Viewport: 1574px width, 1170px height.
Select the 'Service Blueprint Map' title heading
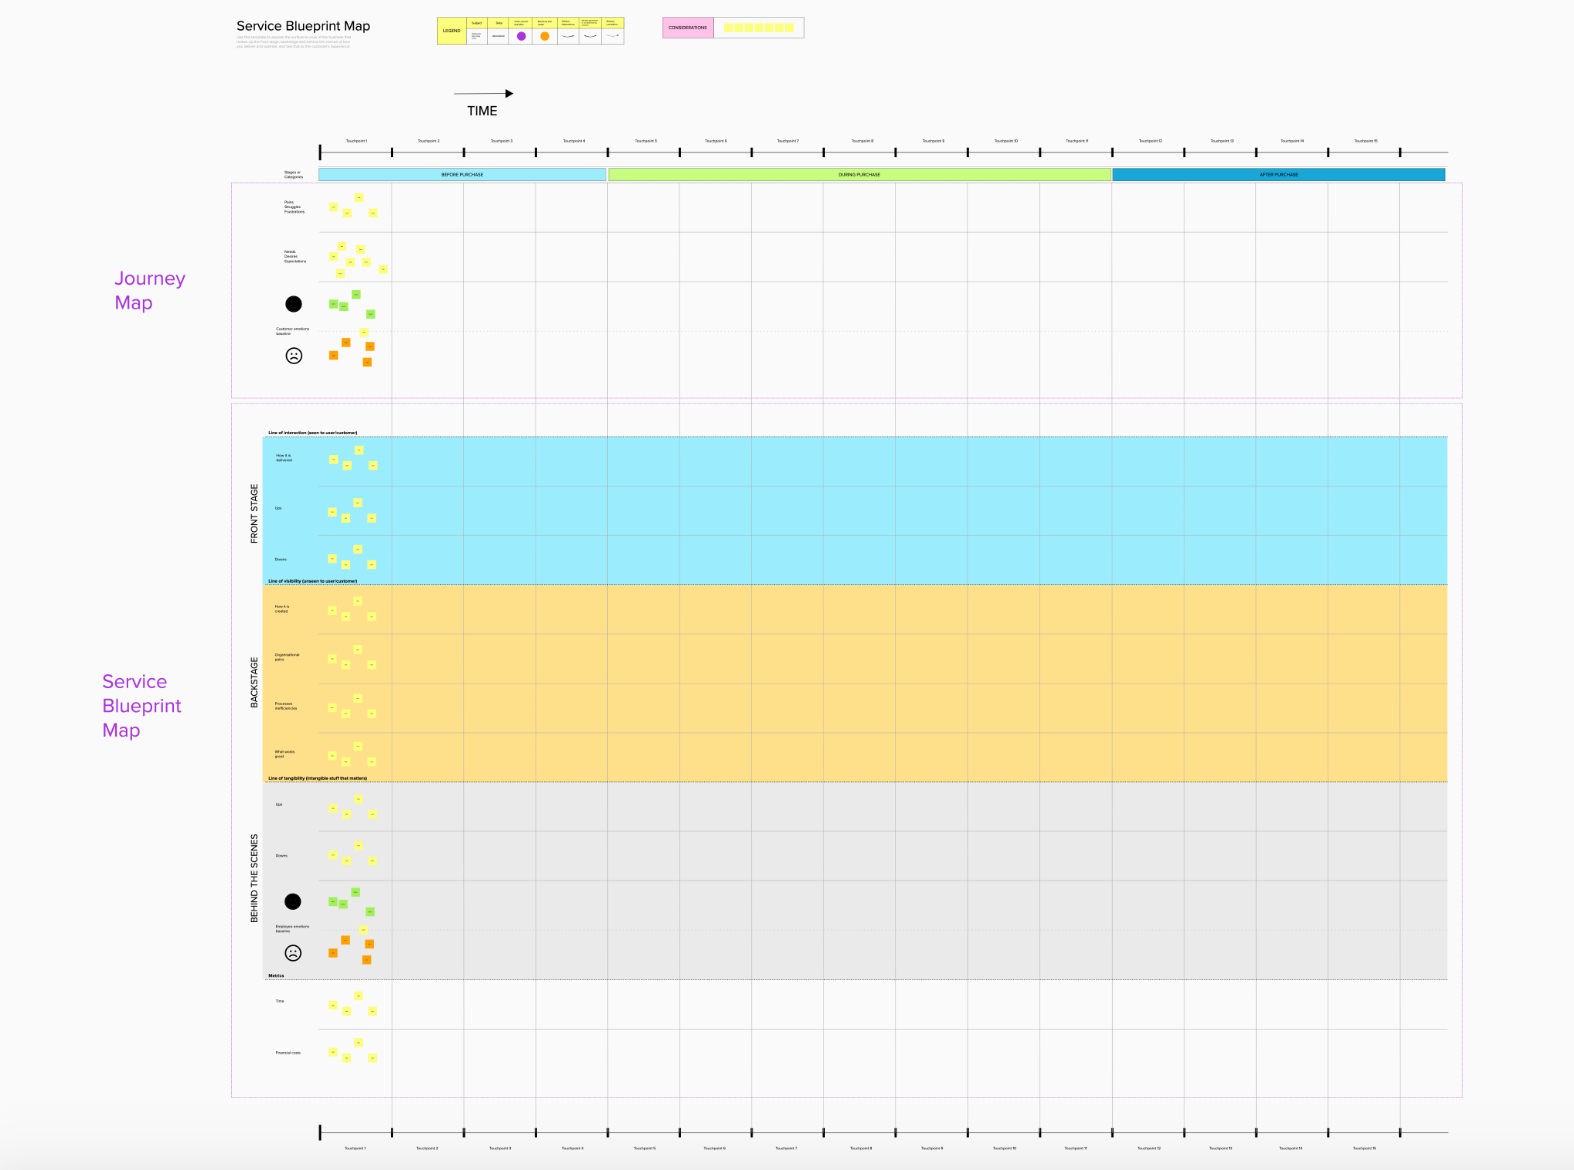303,26
